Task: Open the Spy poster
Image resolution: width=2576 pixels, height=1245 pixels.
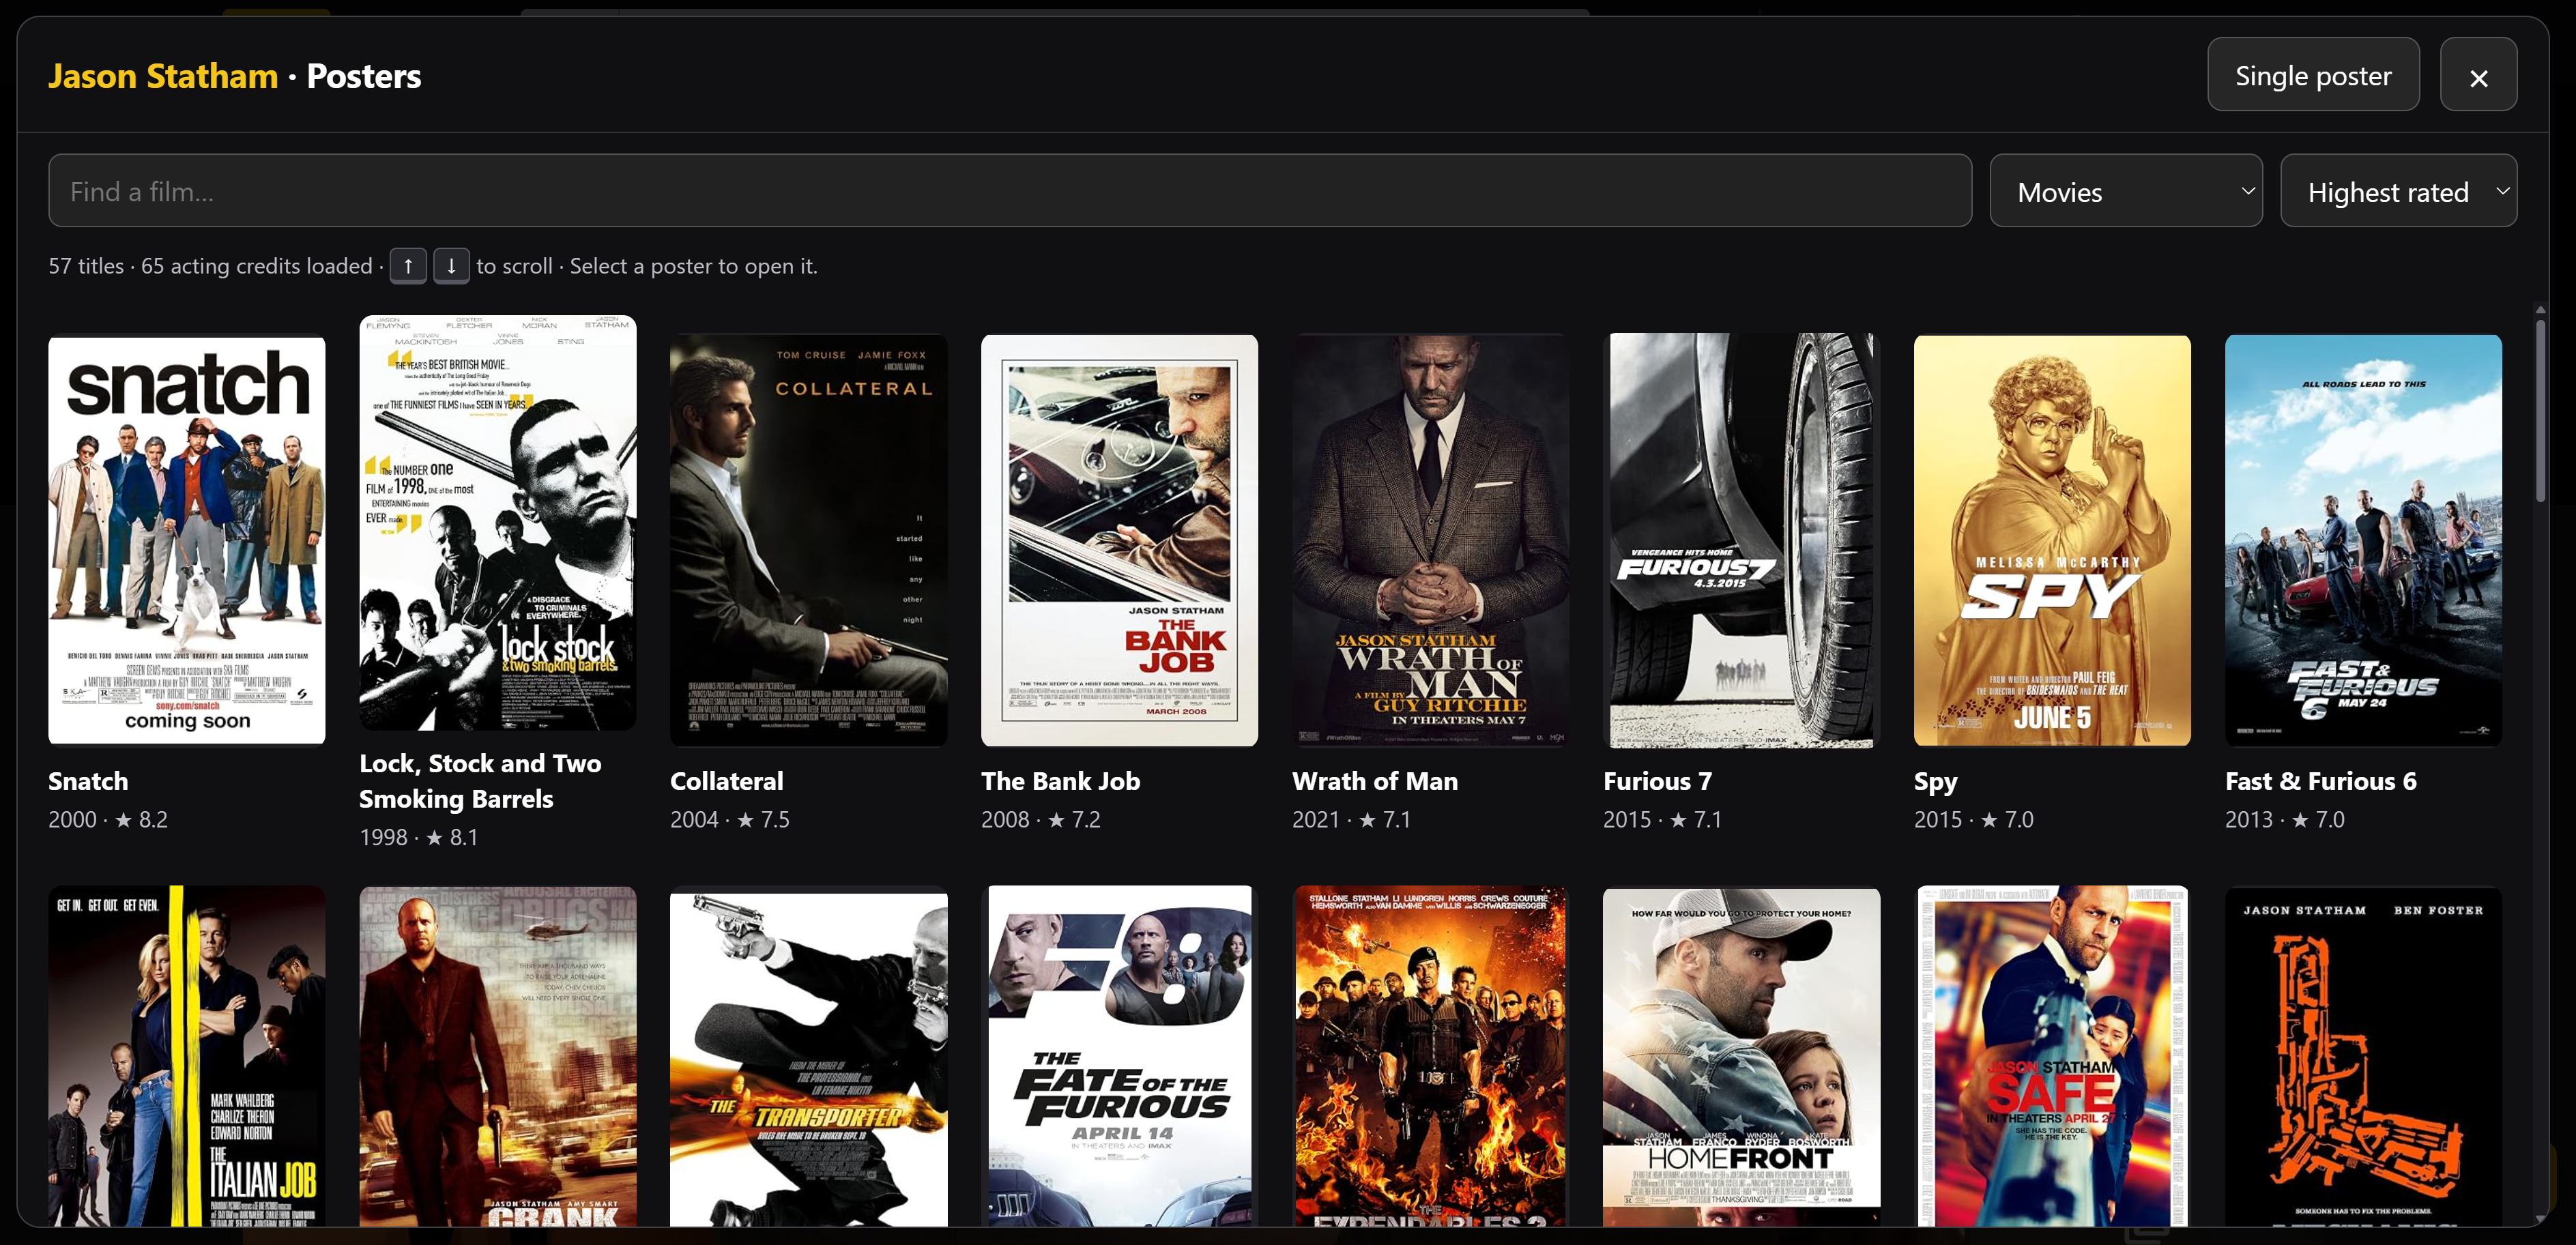Action: point(2052,540)
